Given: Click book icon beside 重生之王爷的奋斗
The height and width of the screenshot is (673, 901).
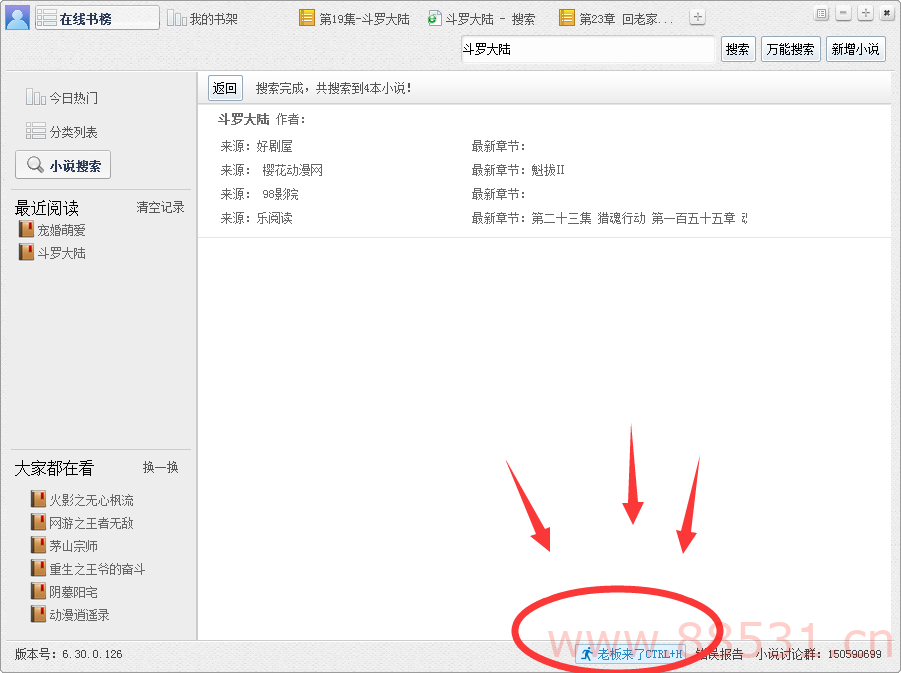Looking at the screenshot, I should point(38,568).
